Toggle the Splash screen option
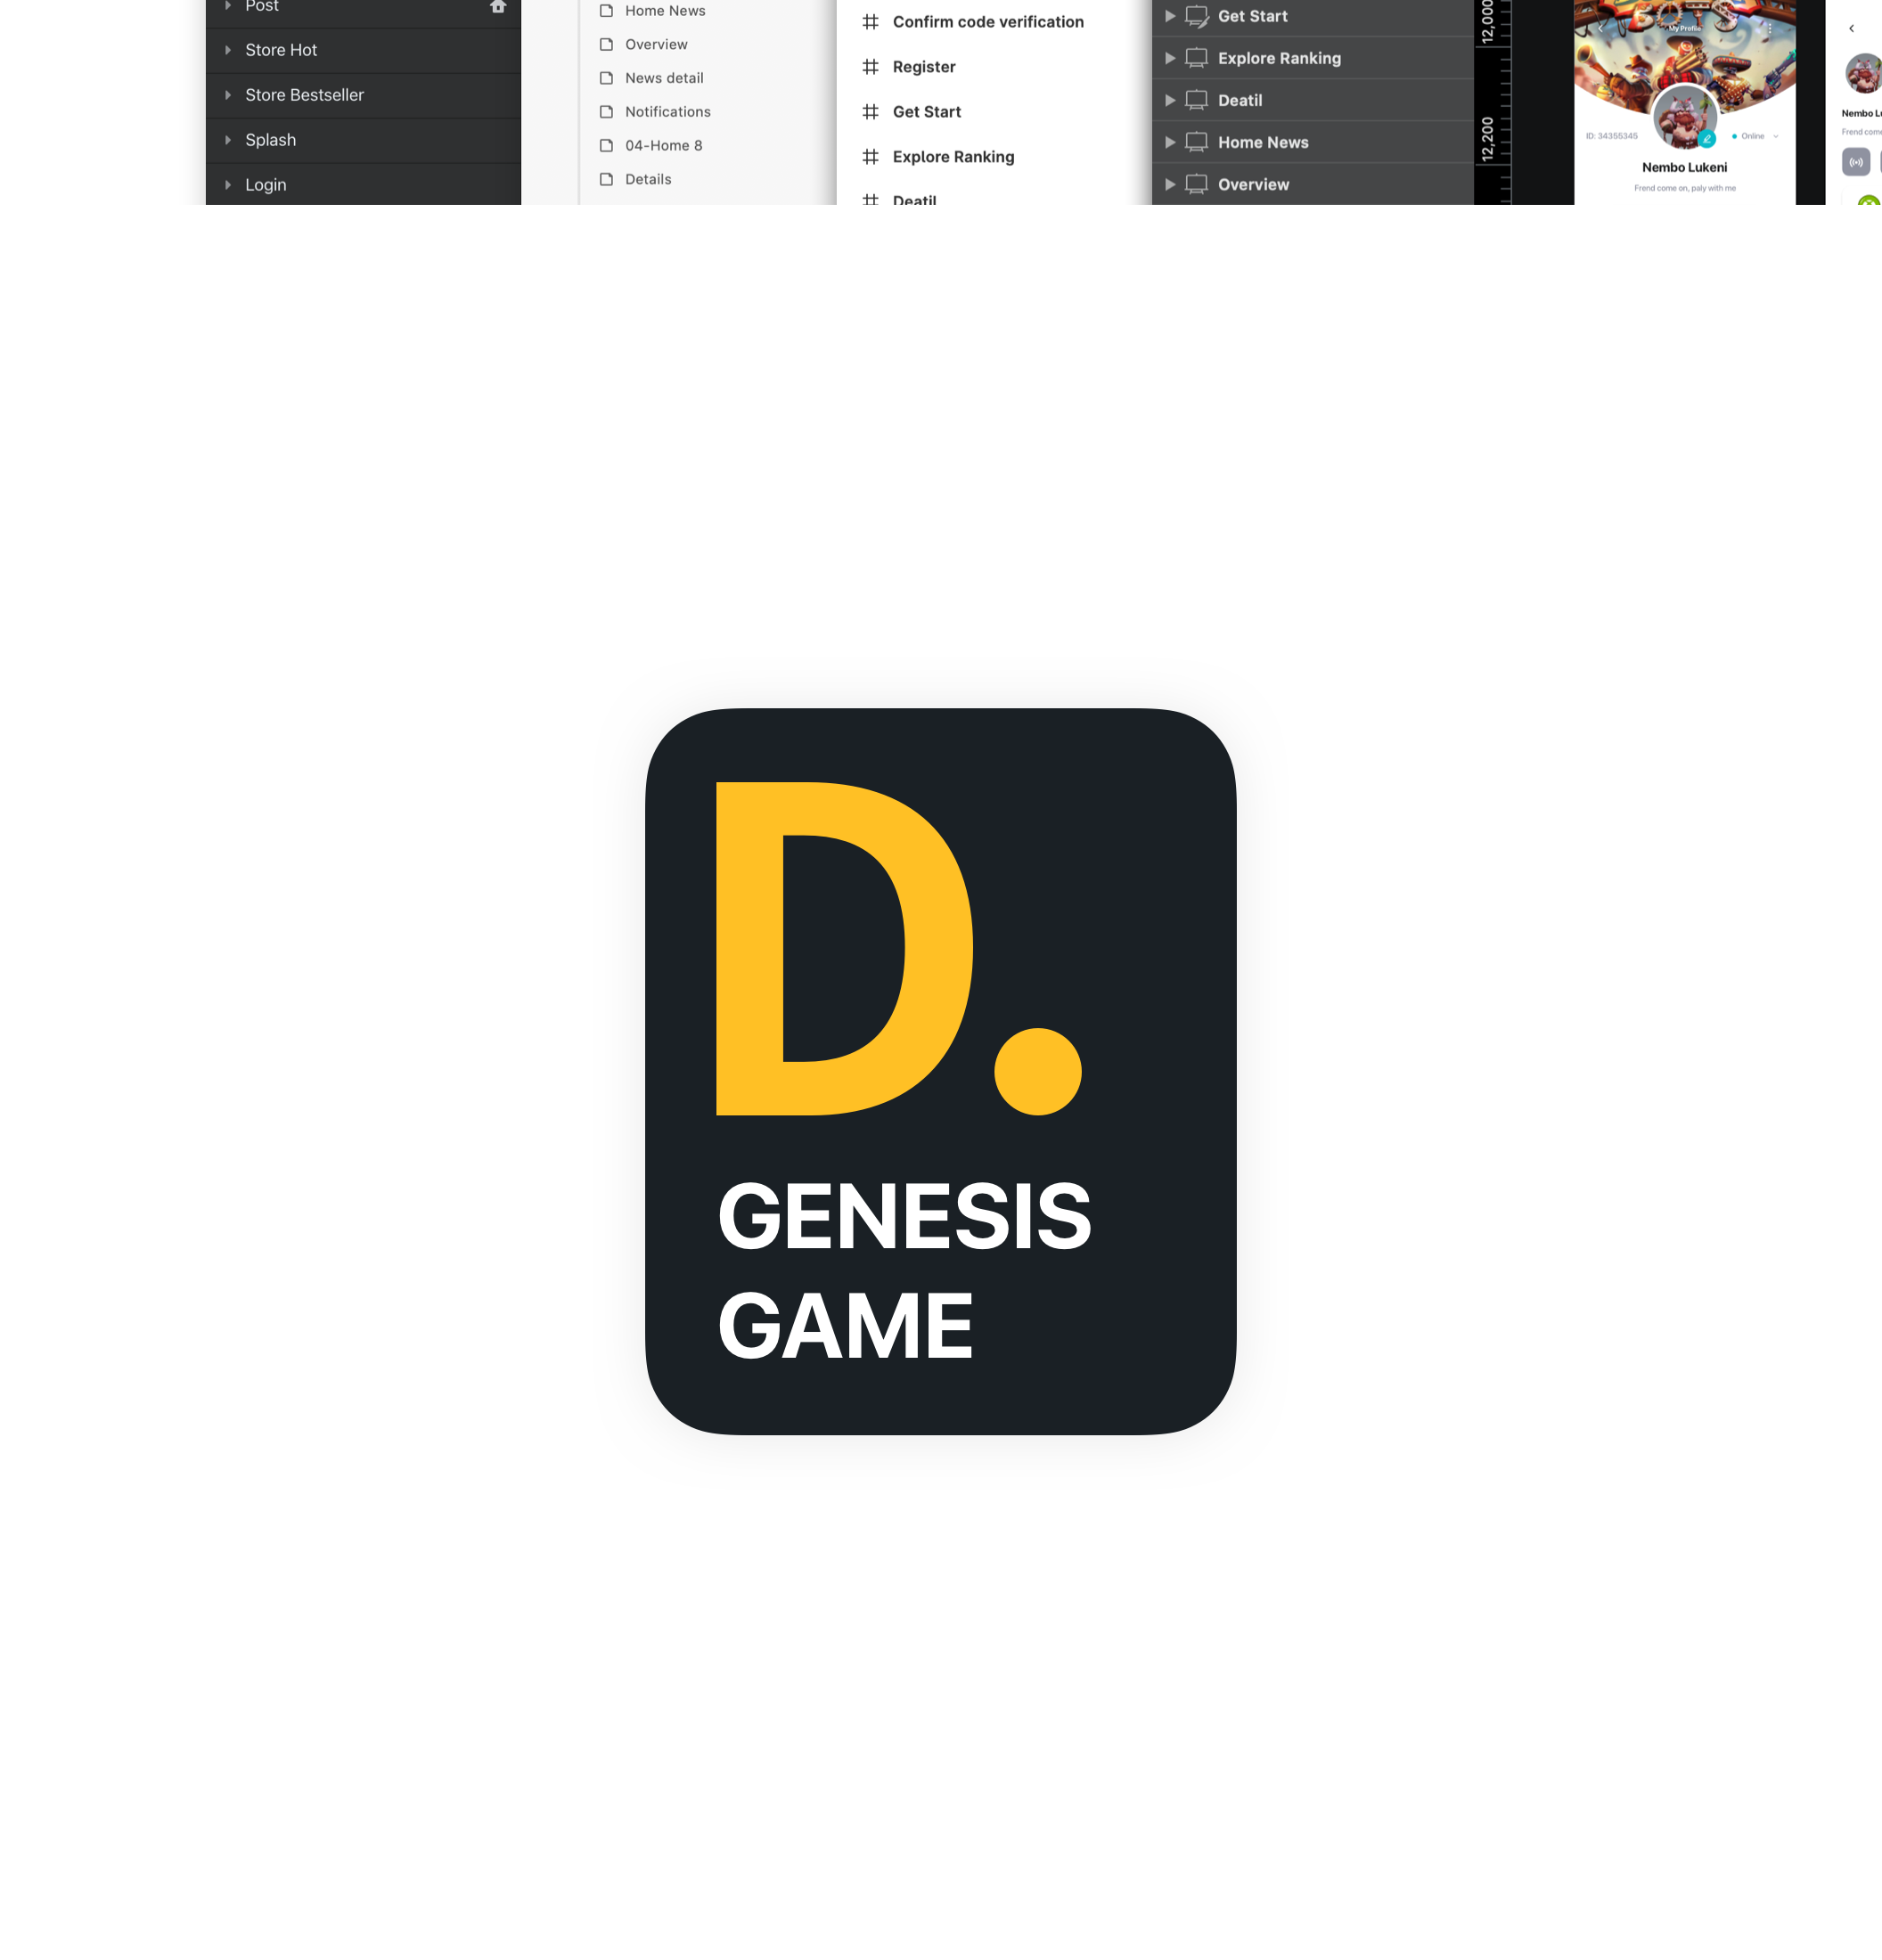Image resolution: width=1882 pixels, height=1960 pixels. (x=227, y=138)
